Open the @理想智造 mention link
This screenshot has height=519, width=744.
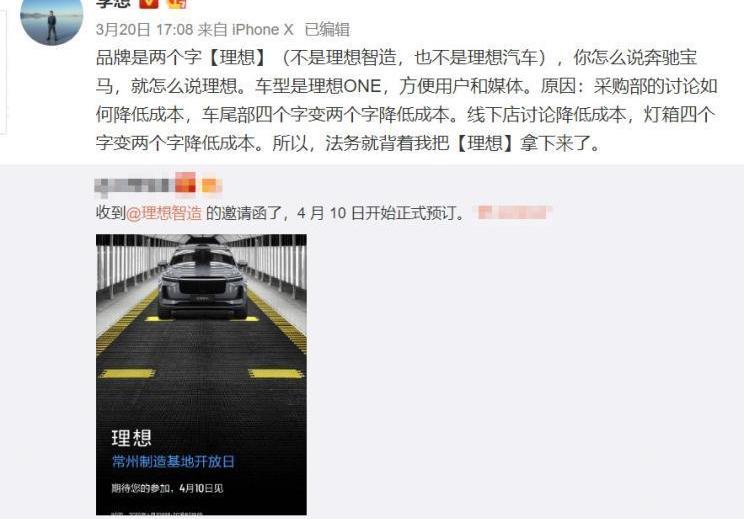pos(164,213)
